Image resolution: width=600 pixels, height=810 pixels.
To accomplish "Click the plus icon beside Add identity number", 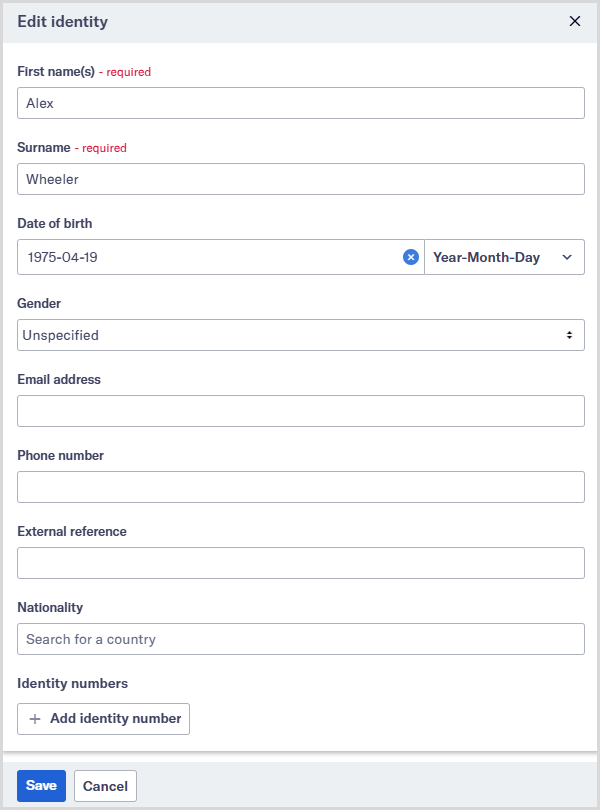I will [x=36, y=718].
